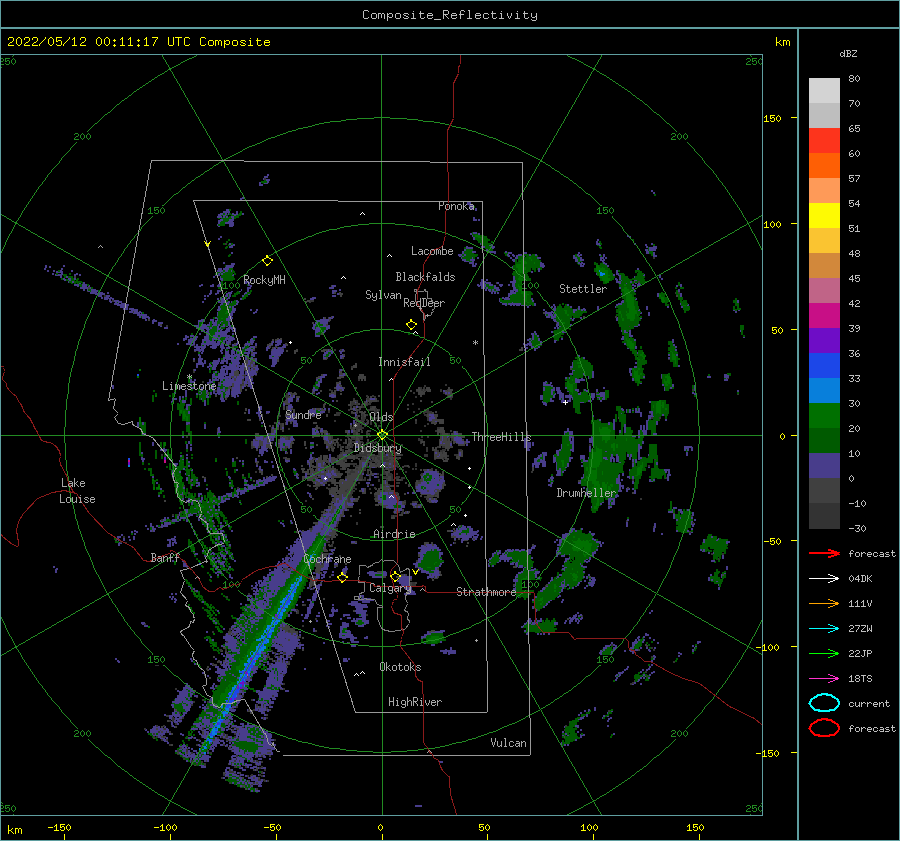
Task: Click the Sundre city label
Action: pos(303,414)
